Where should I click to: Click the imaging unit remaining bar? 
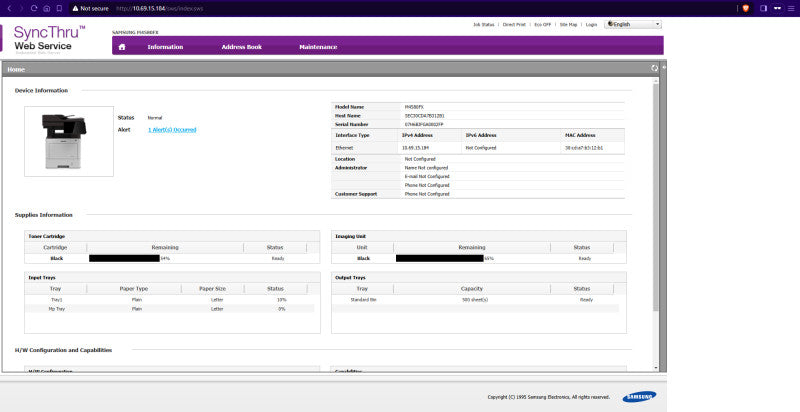[440, 259]
